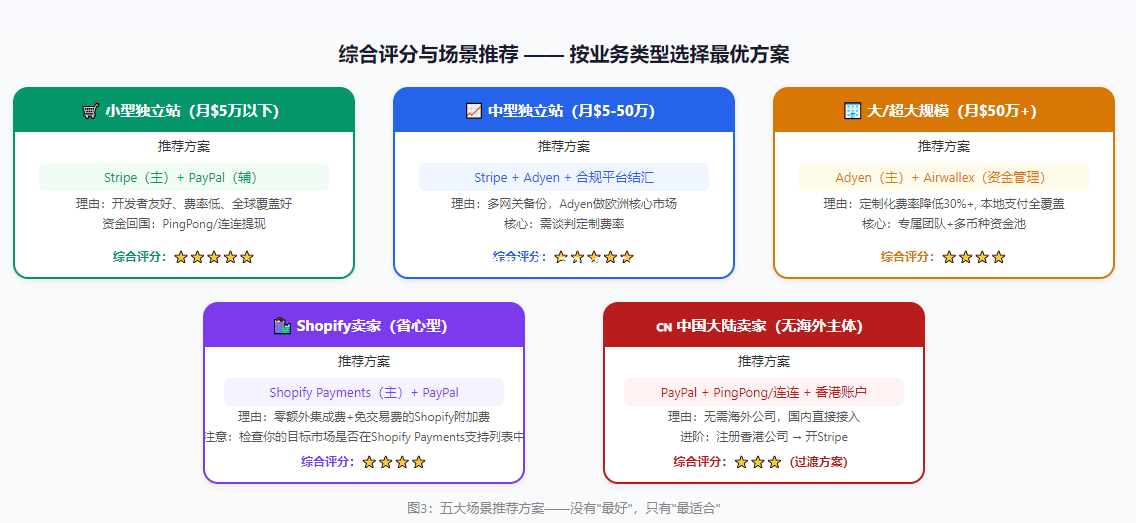
Task: Click the text 核心：需谈判定制费率
Action: (x=564, y=224)
